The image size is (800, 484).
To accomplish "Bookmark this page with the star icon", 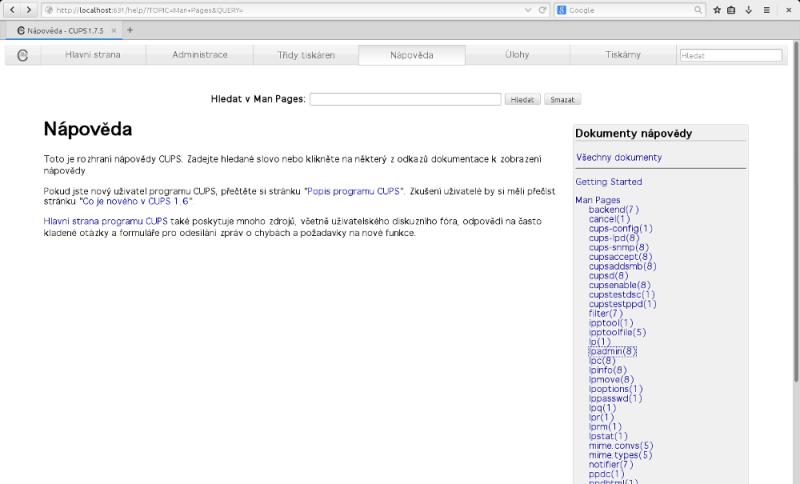I will (717, 10).
